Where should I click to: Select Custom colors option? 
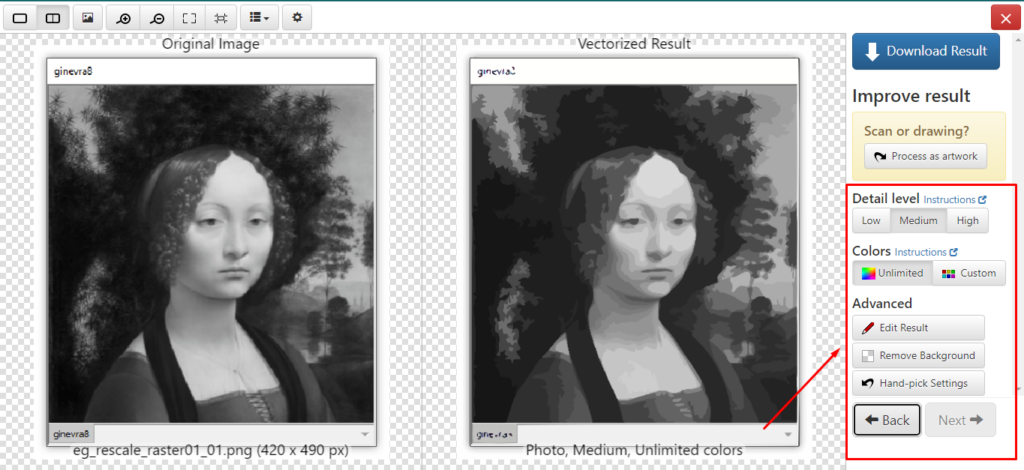[968, 273]
